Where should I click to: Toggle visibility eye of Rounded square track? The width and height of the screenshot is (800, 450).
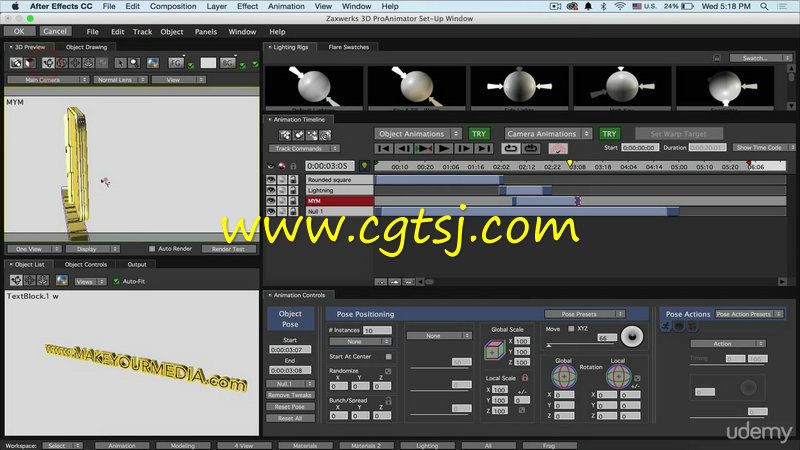tap(271, 180)
